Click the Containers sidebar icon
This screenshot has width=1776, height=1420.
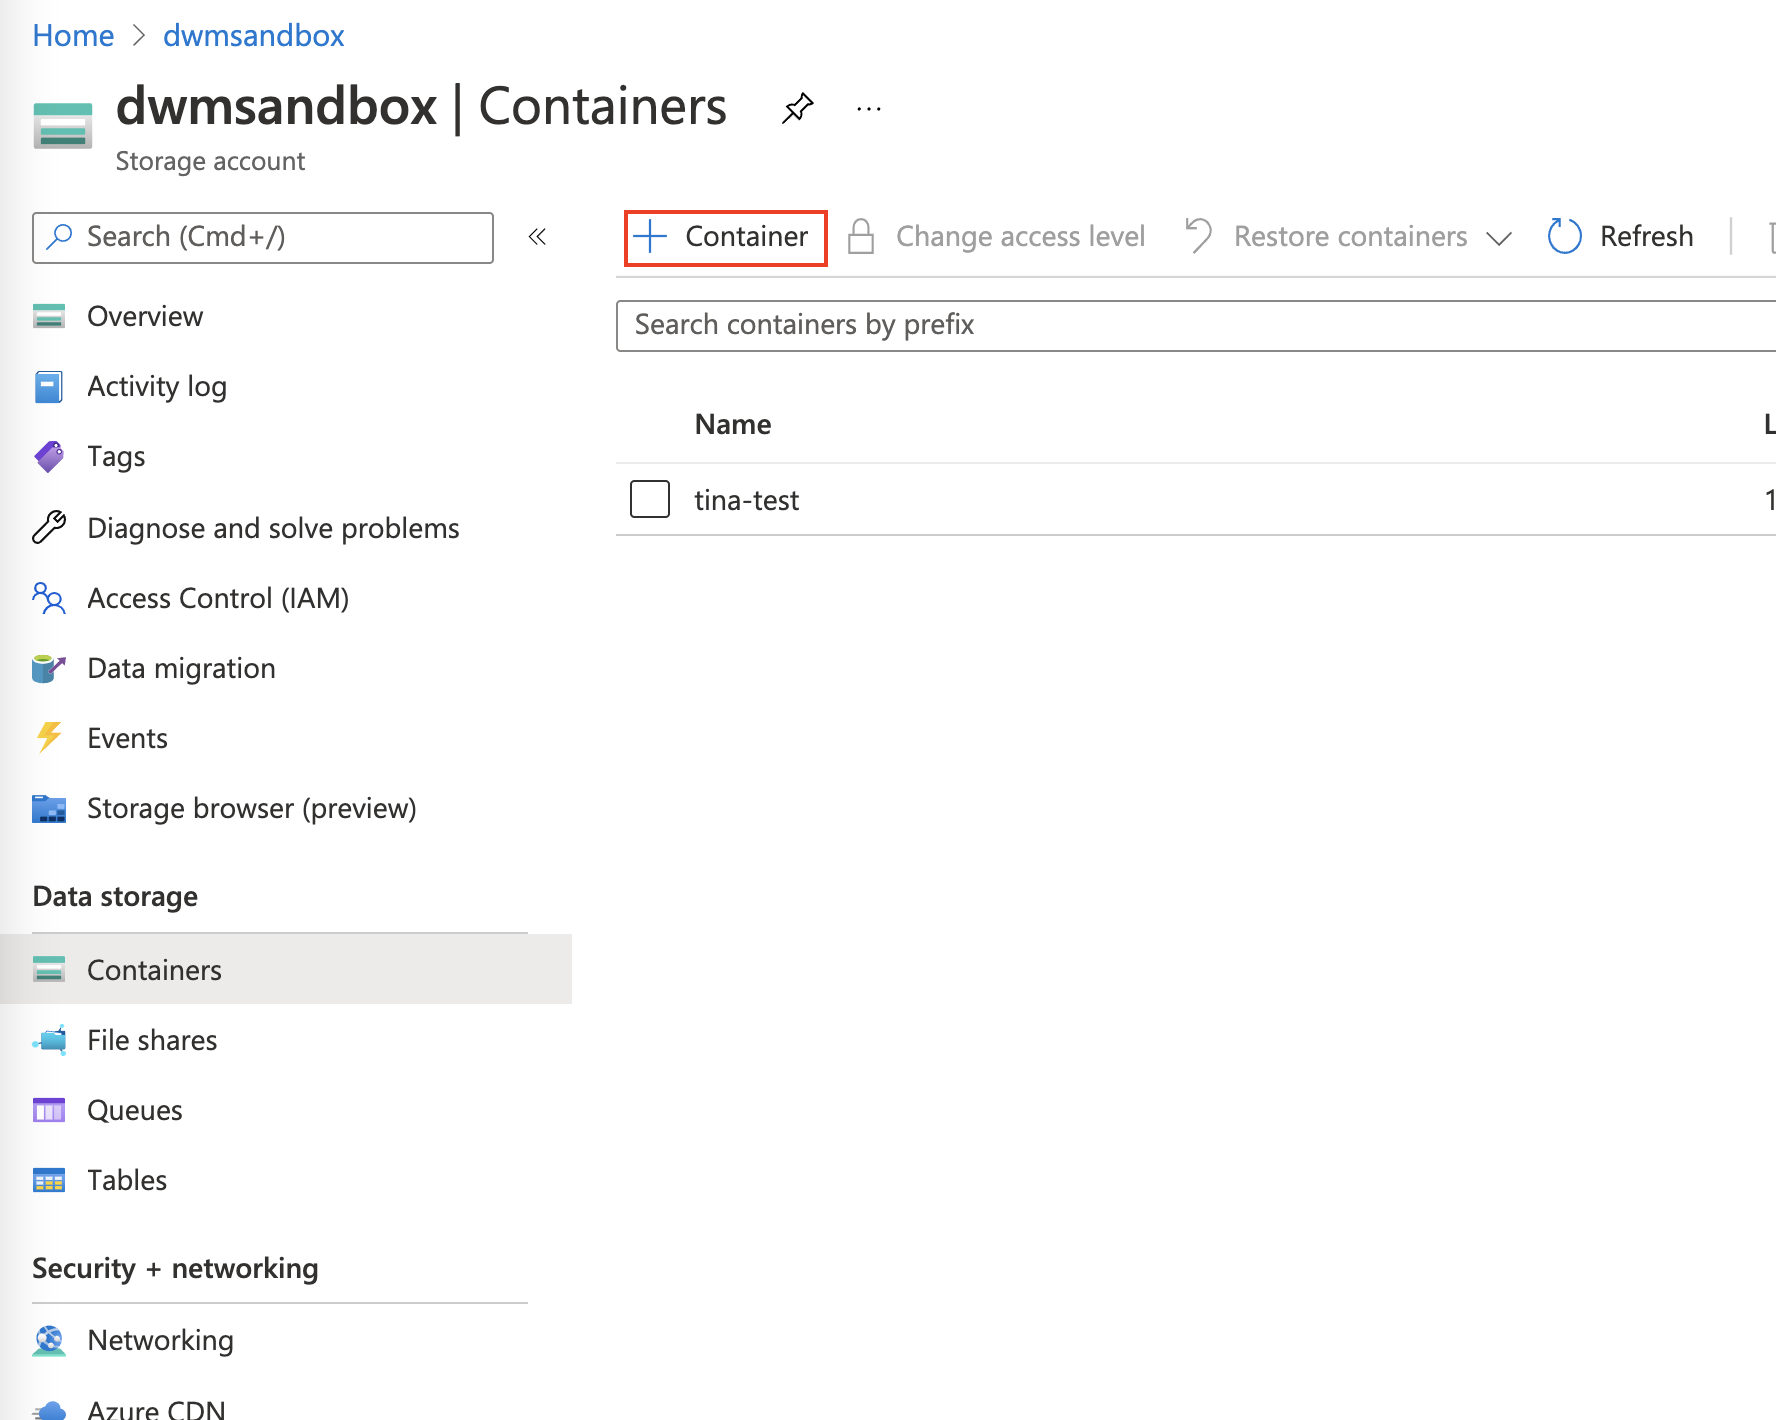[49, 969]
